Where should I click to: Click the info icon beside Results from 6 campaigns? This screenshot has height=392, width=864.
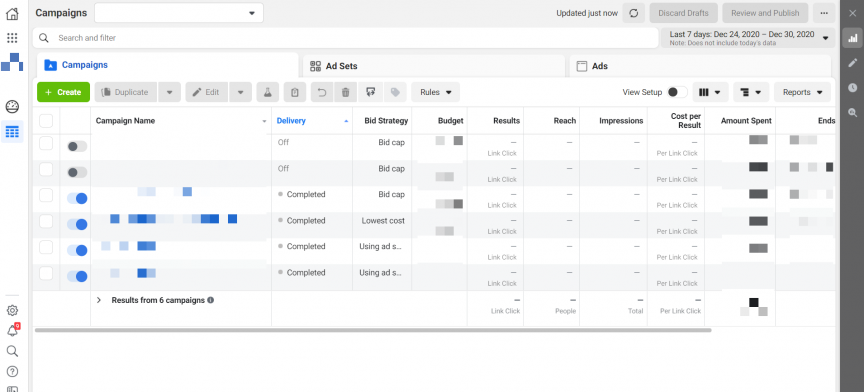[x=210, y=300]
